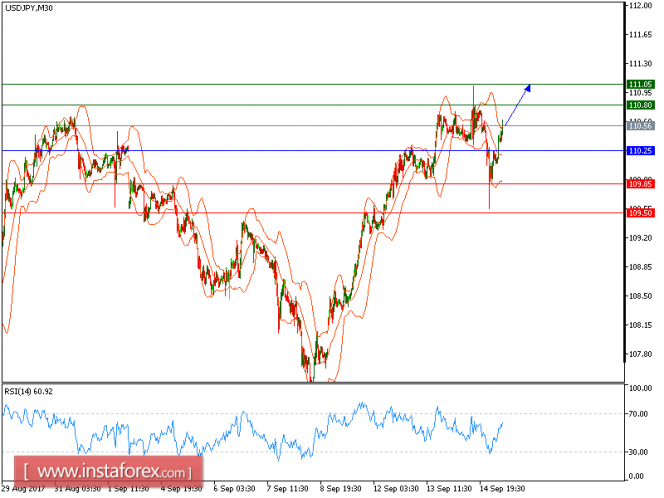Click the 13 Sep 11:30 time label
Image resolution: width=664 pixels, height=498 pixels.
[449, 489]
